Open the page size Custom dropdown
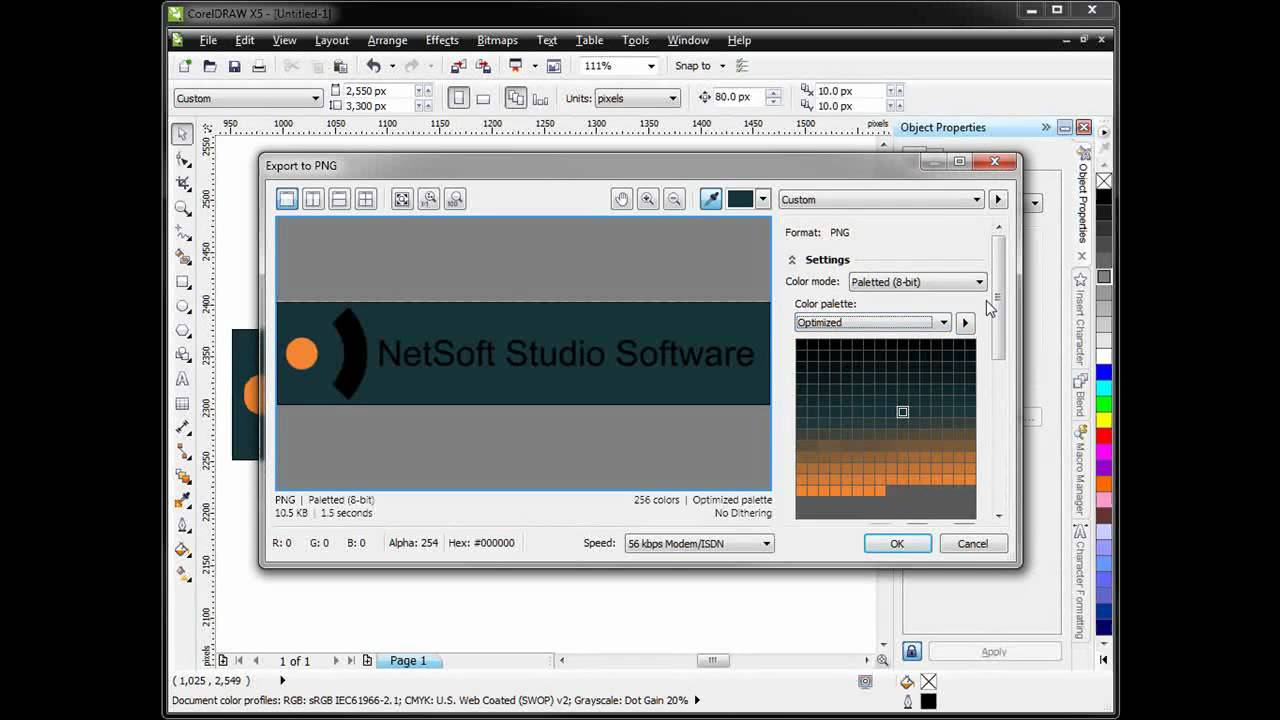This screenshot has height=720, width=1280. [x=248, y=98]
